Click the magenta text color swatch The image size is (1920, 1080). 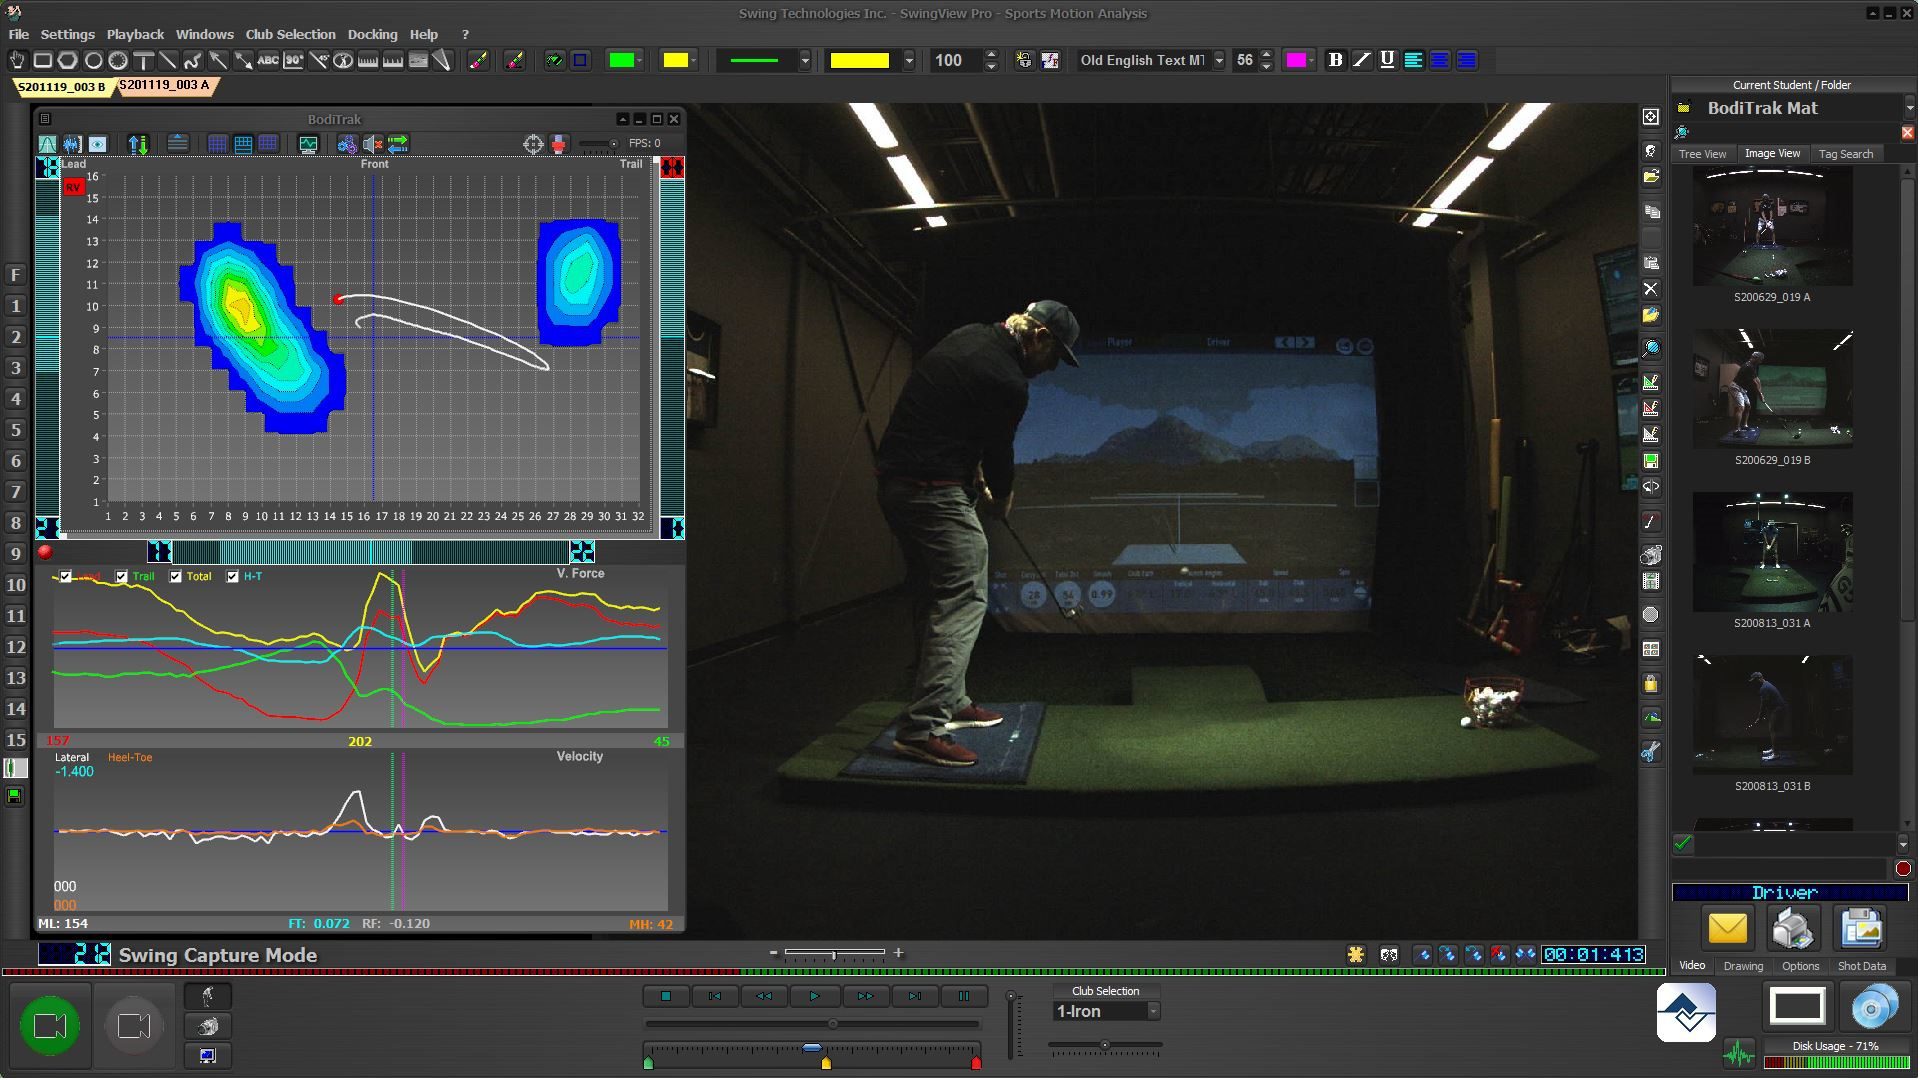pyautogui.click(x=1295, y=60)
